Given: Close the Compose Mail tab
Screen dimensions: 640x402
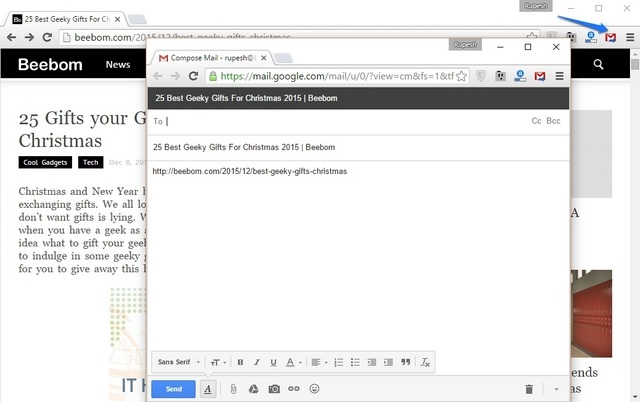Looking at the screenshot, I should pyautogui.click(x=264, y=58).
